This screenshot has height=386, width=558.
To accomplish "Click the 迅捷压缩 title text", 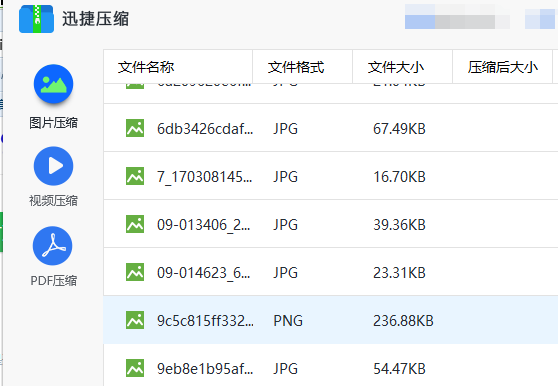I will 95,18.
